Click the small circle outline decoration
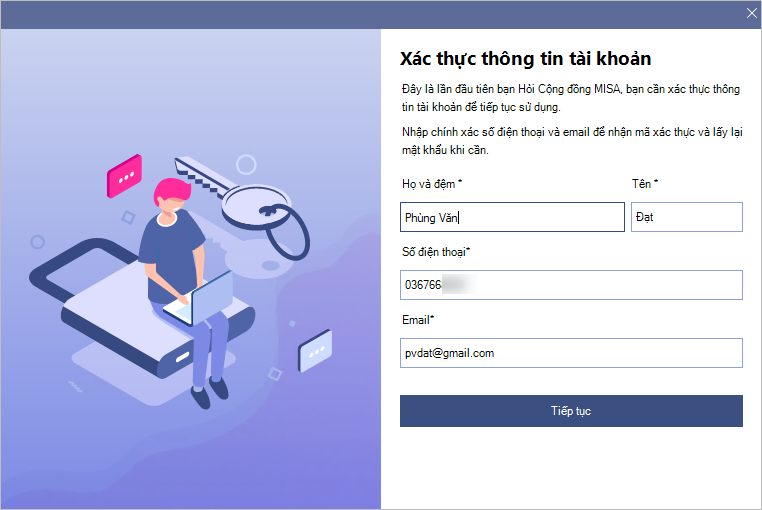 [38, 241]
